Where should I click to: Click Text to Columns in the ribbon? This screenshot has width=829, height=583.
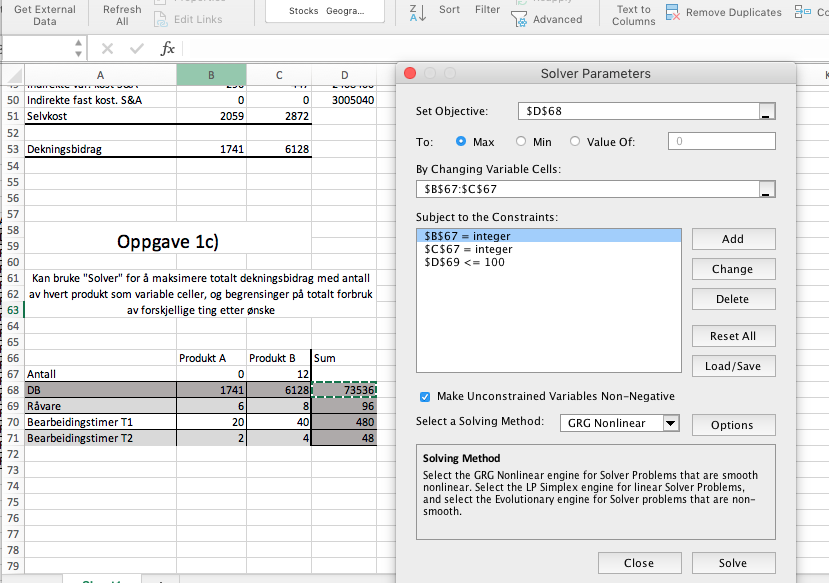click(x=633, y=15)
